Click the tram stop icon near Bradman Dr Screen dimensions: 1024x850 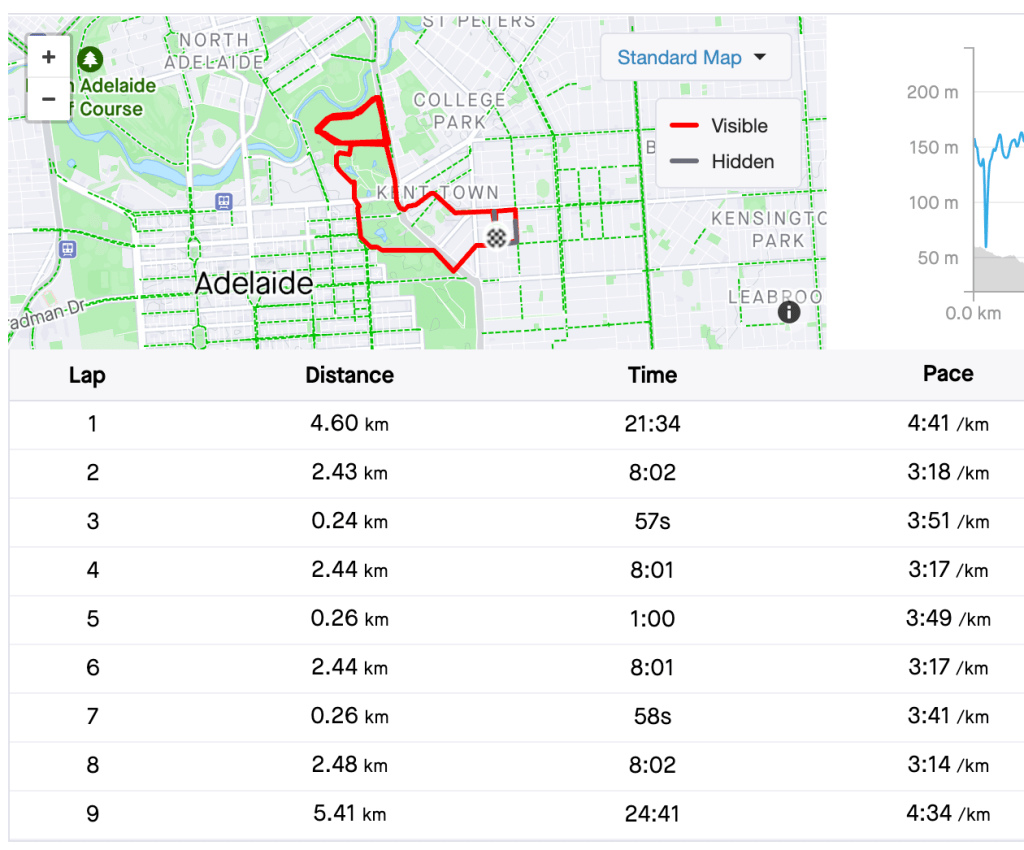click(67, 248)
